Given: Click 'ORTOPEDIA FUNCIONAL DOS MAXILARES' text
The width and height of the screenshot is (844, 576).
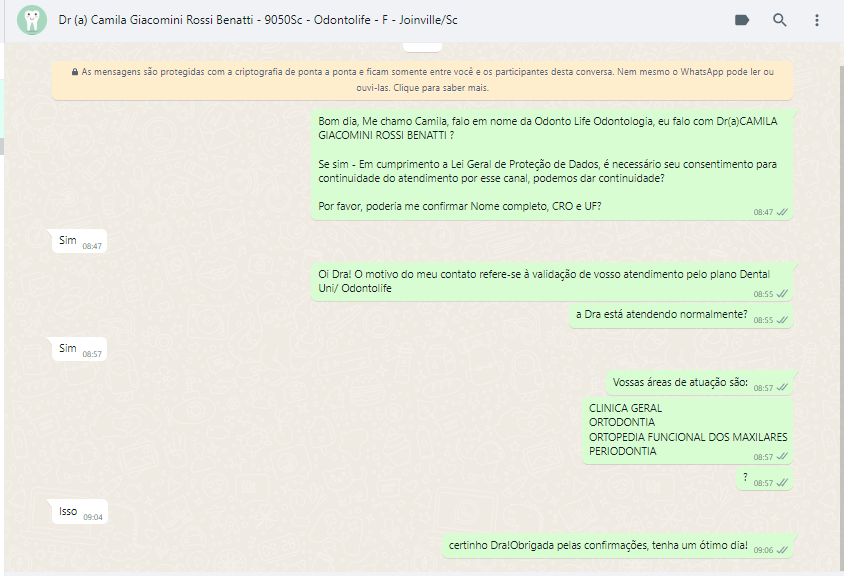Looking at the screenshot, I should [688, 437].
